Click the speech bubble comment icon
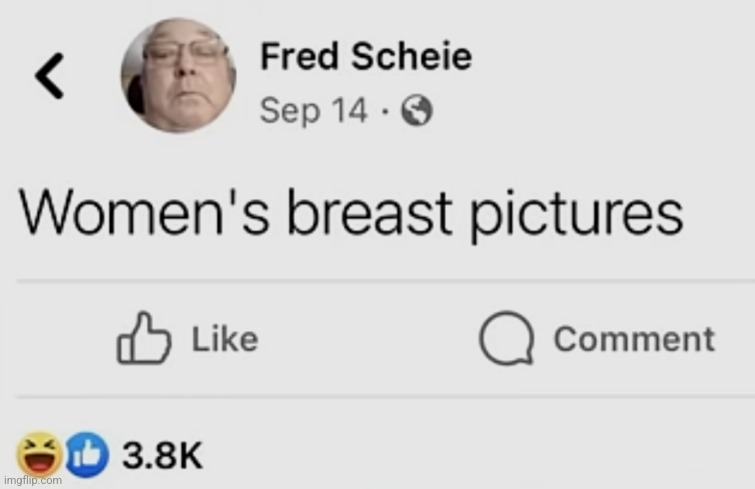This screenshot has height=489, width=755. tap(507, 338)
